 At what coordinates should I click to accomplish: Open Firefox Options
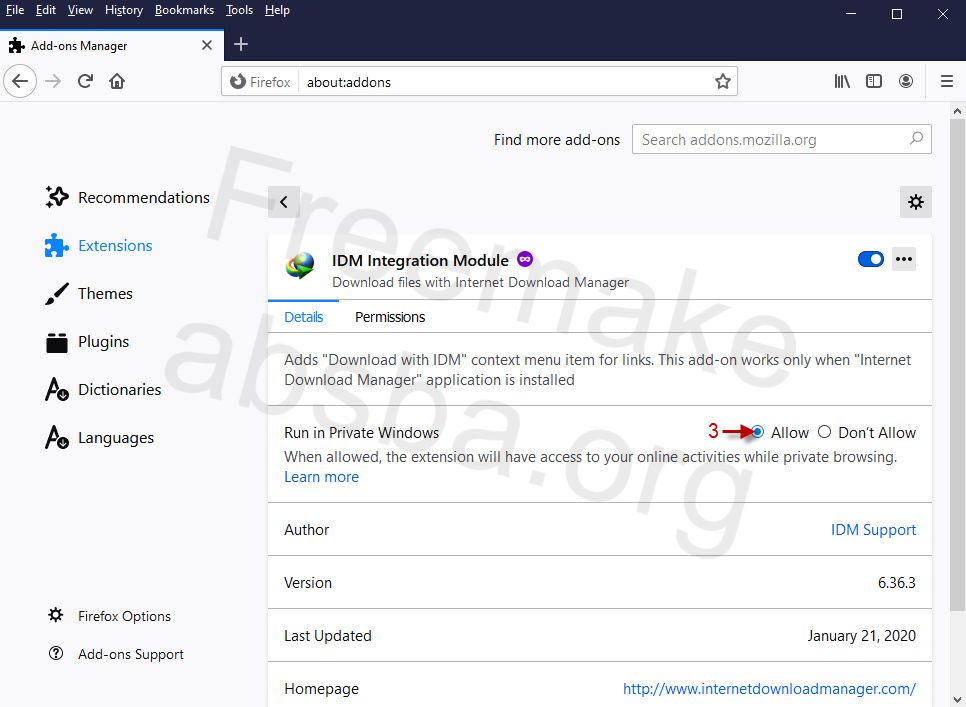(x=110, y=616)
